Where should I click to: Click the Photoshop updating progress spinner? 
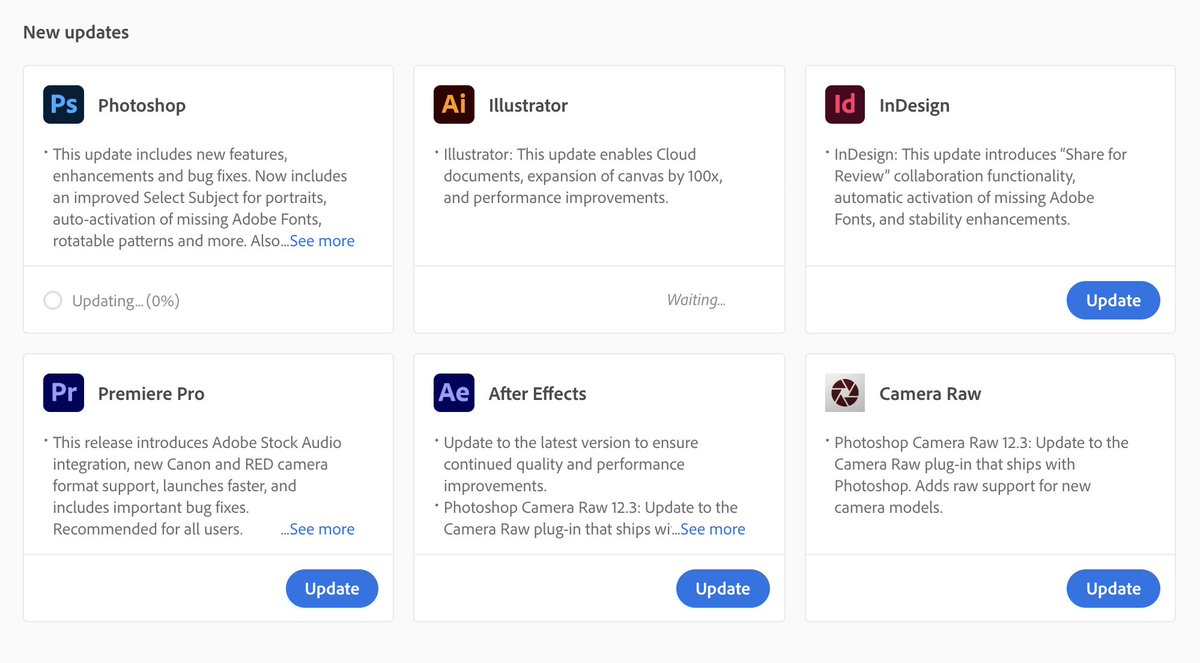point(53,300)
